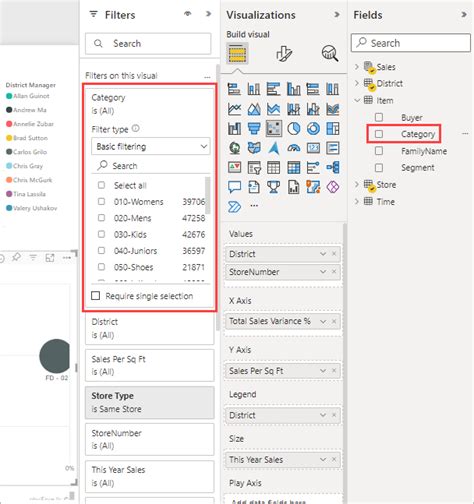Screen dimensions: 474x504
Task: Insert the decomposition tree visual
Action: coord(333,168)
